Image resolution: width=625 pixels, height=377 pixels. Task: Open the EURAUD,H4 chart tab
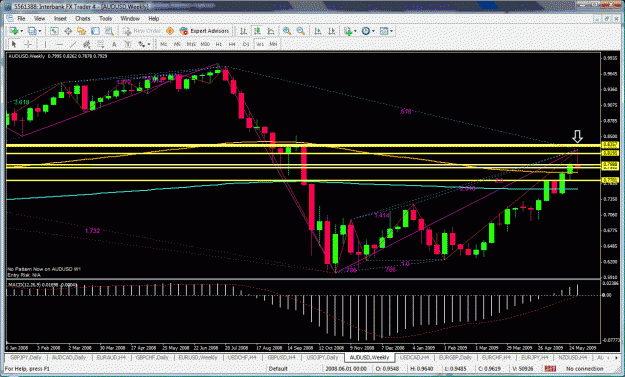pos(112,357)
